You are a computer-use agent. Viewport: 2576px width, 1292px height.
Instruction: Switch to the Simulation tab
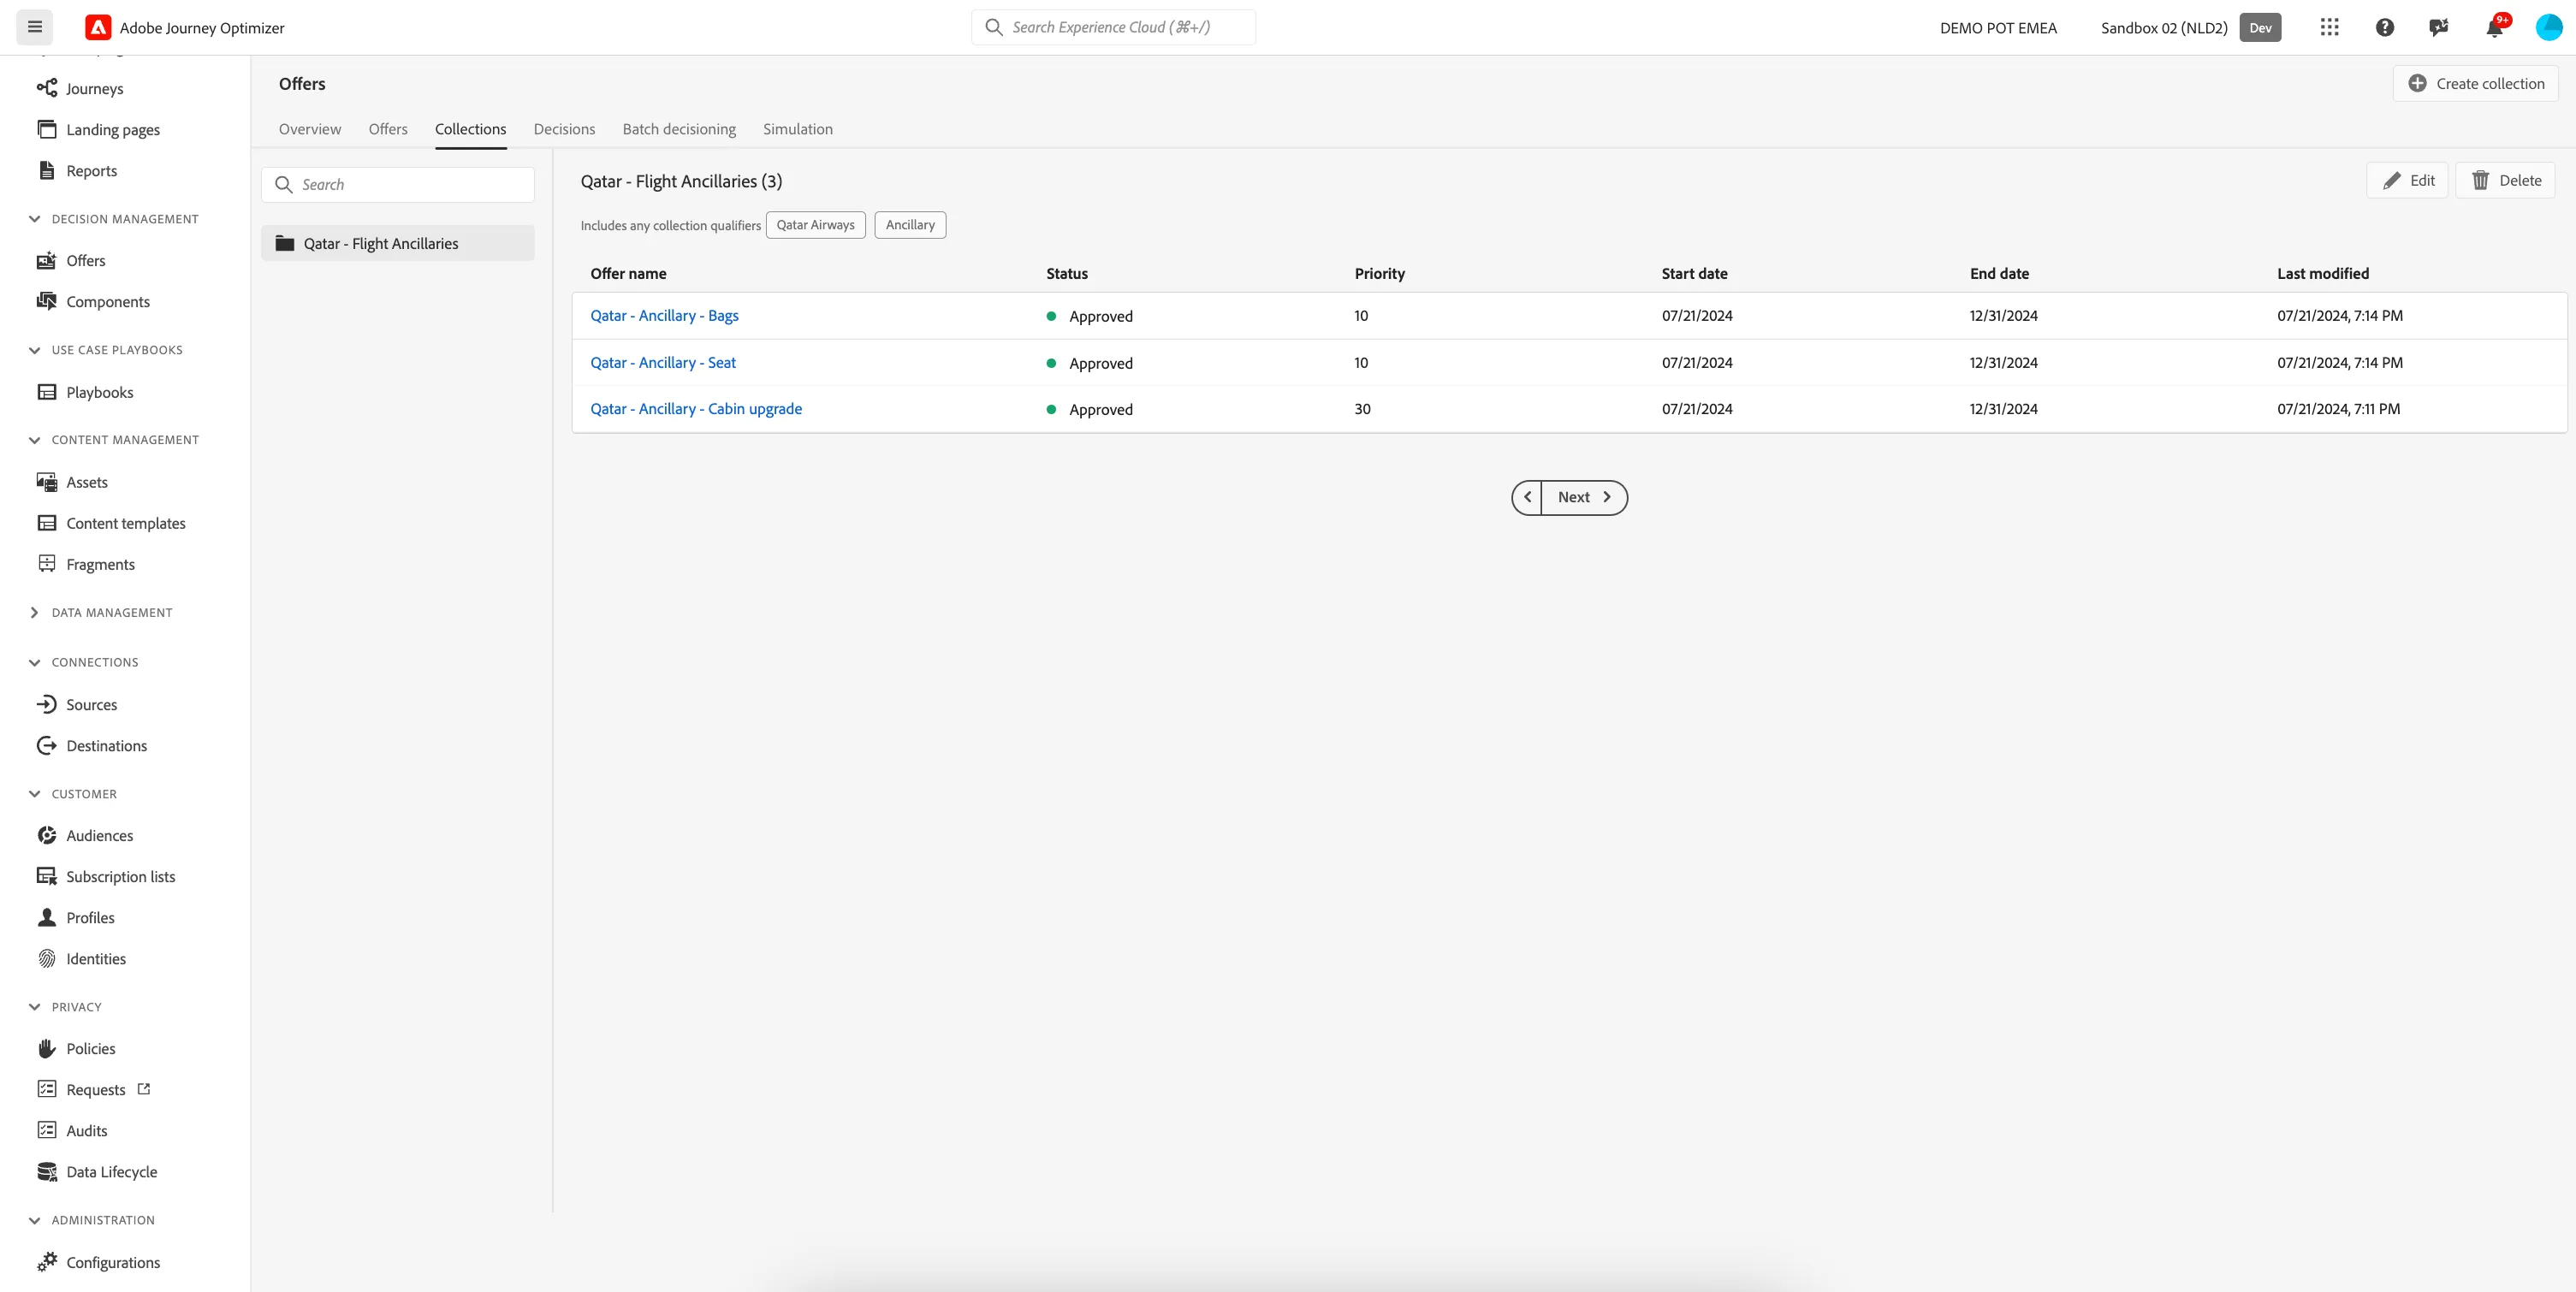point(798,129)
